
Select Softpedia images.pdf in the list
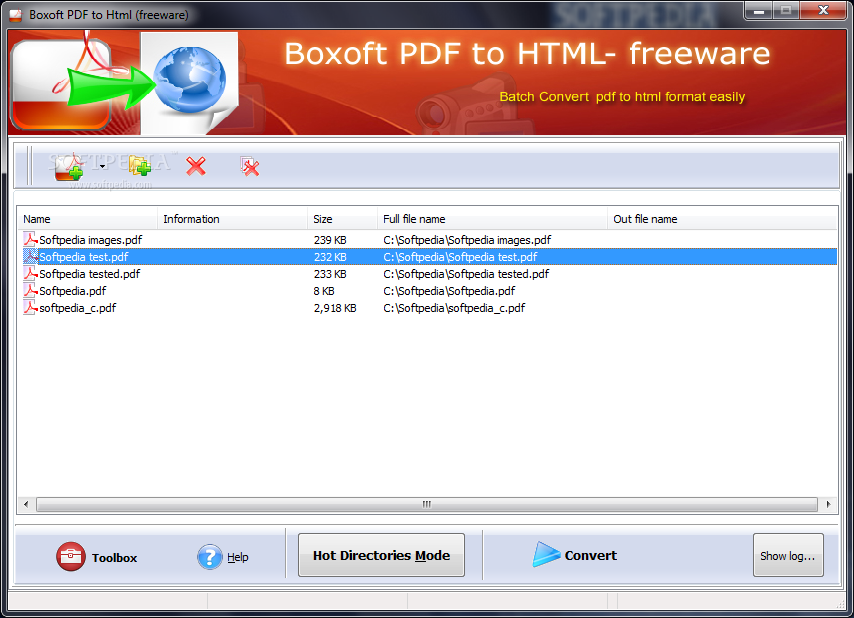click(90, 240)
